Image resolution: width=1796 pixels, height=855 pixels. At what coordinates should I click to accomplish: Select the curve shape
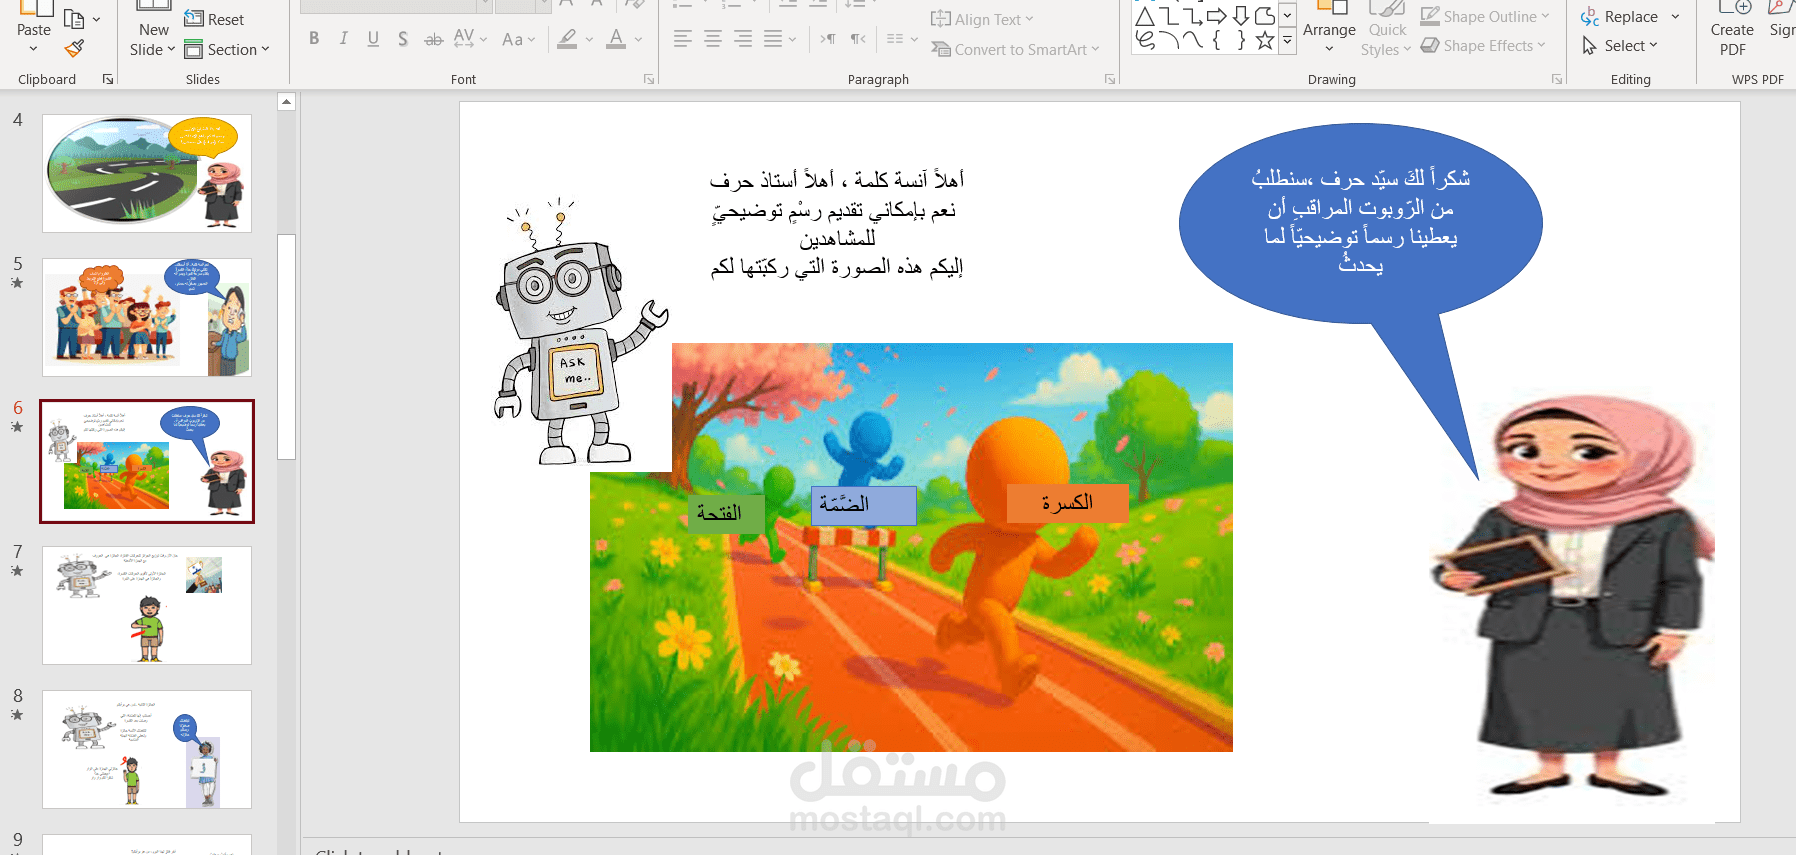point(1193,40)
